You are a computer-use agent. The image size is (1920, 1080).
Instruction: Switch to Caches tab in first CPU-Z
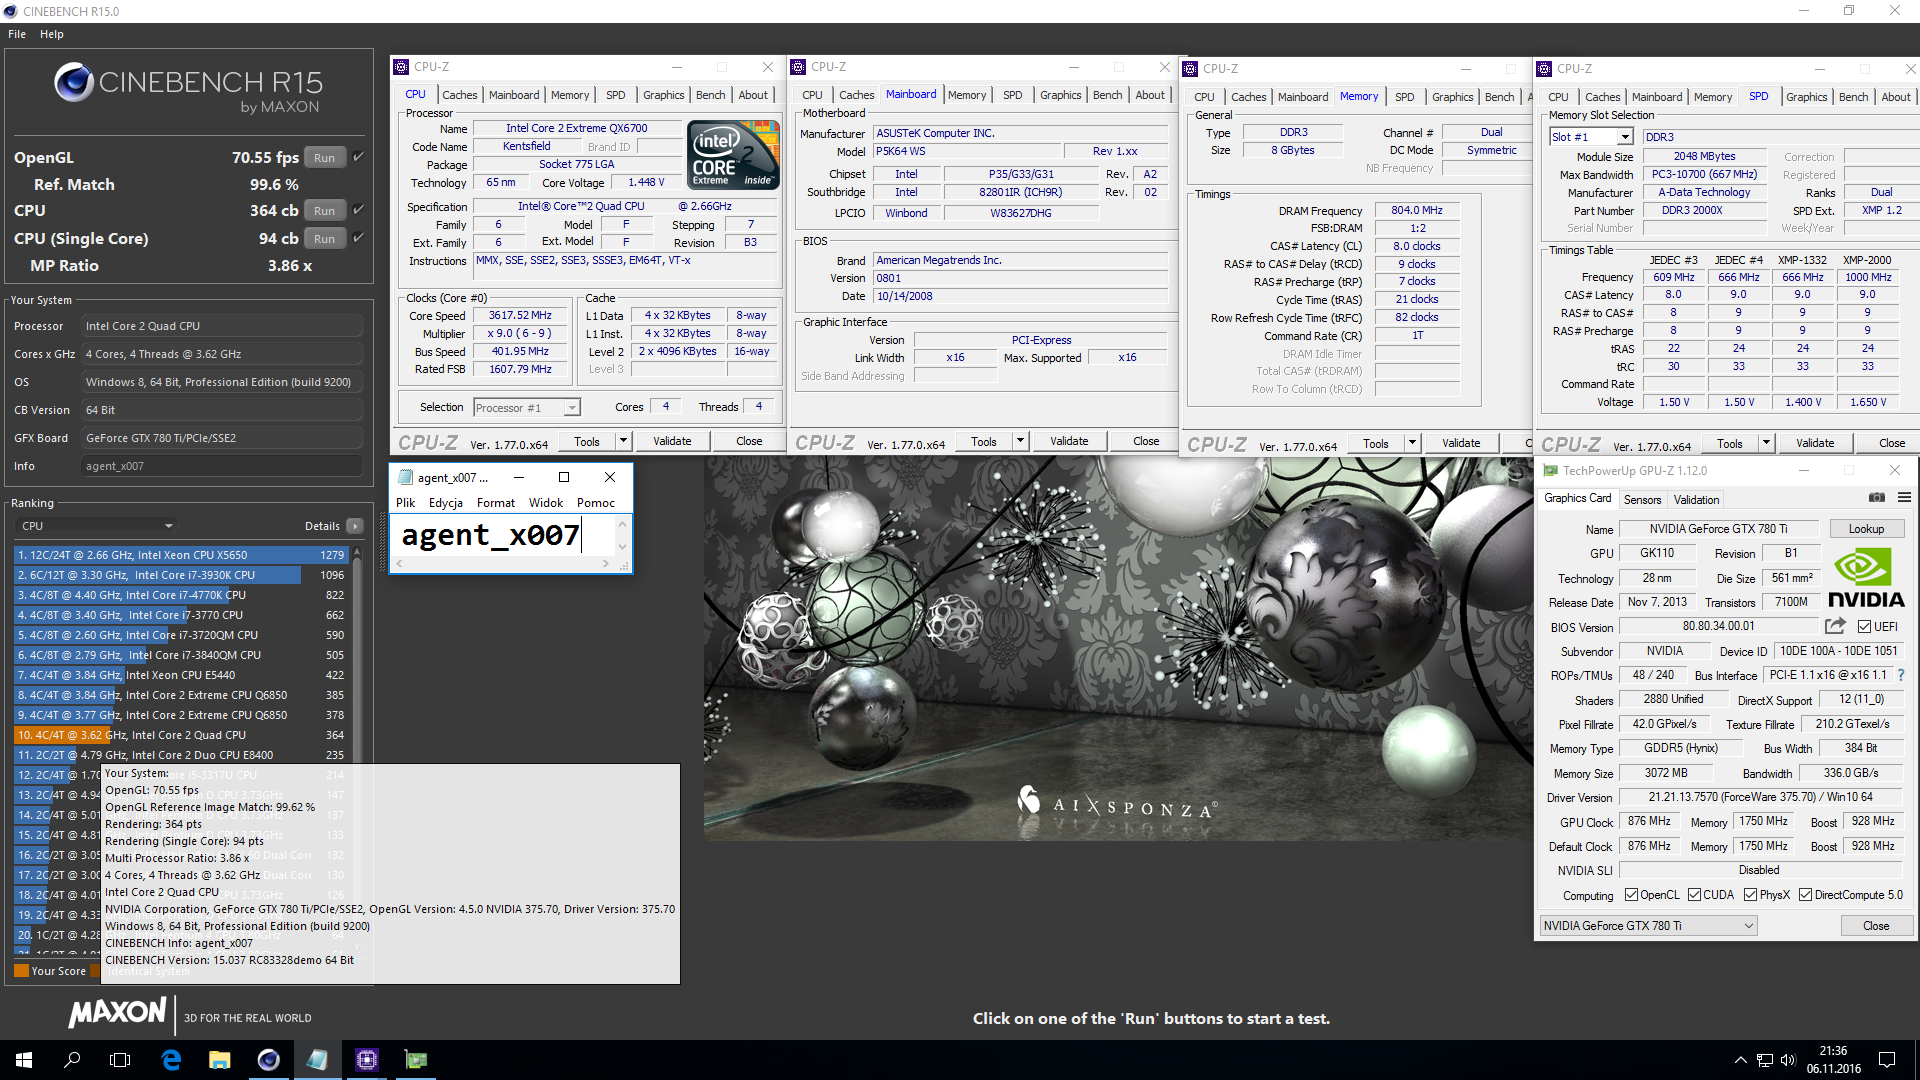point(460,95)
